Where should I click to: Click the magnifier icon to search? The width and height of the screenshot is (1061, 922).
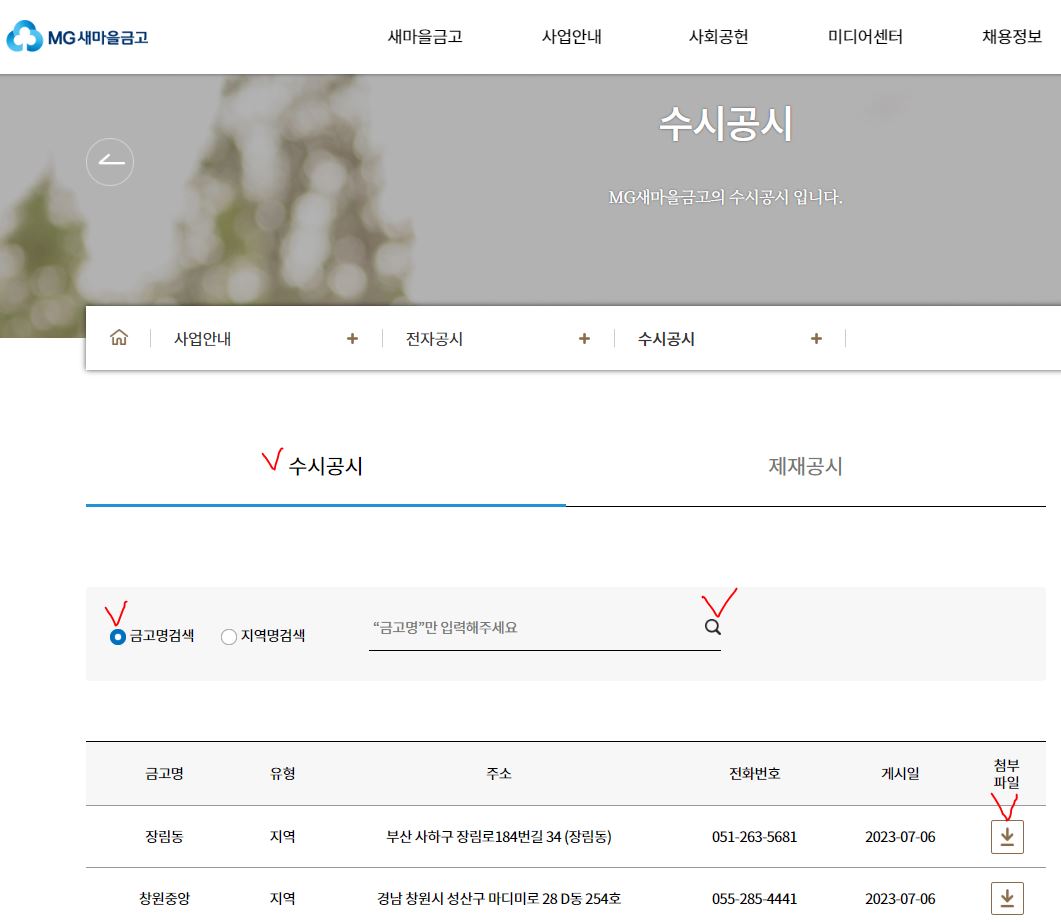tap(712, 626)
